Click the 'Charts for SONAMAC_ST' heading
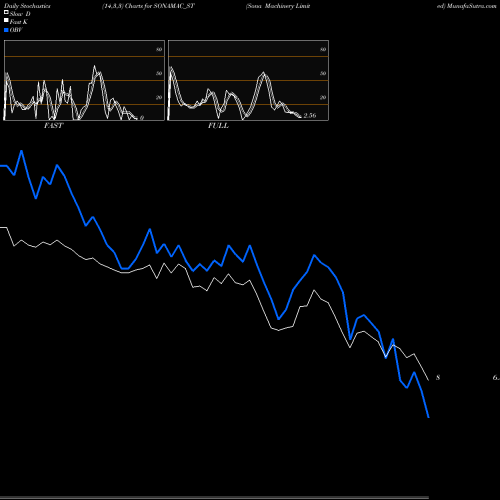 (x=160, y=6)
